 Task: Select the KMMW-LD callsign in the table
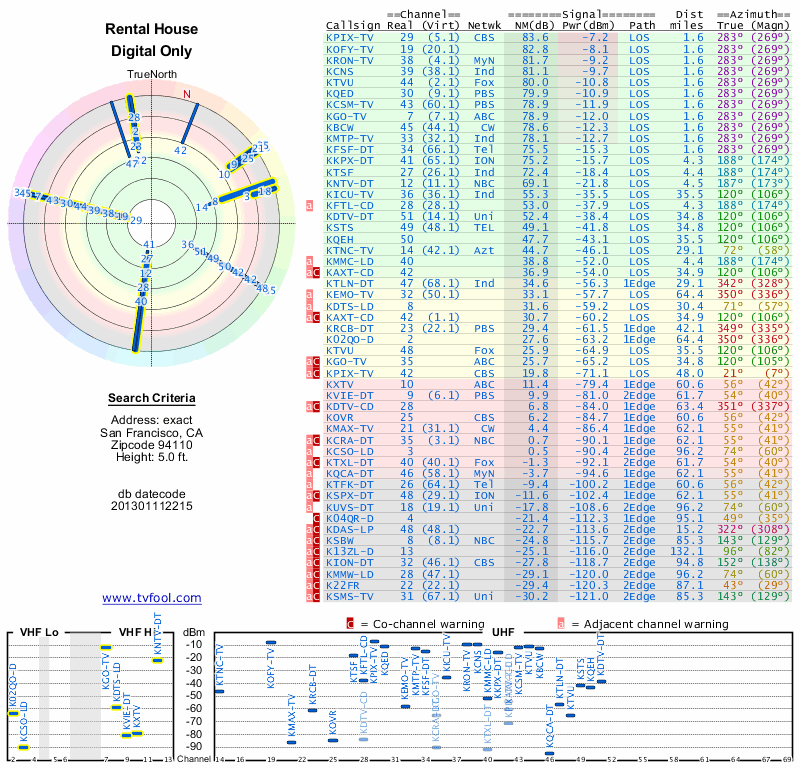(x=349, y=575)
